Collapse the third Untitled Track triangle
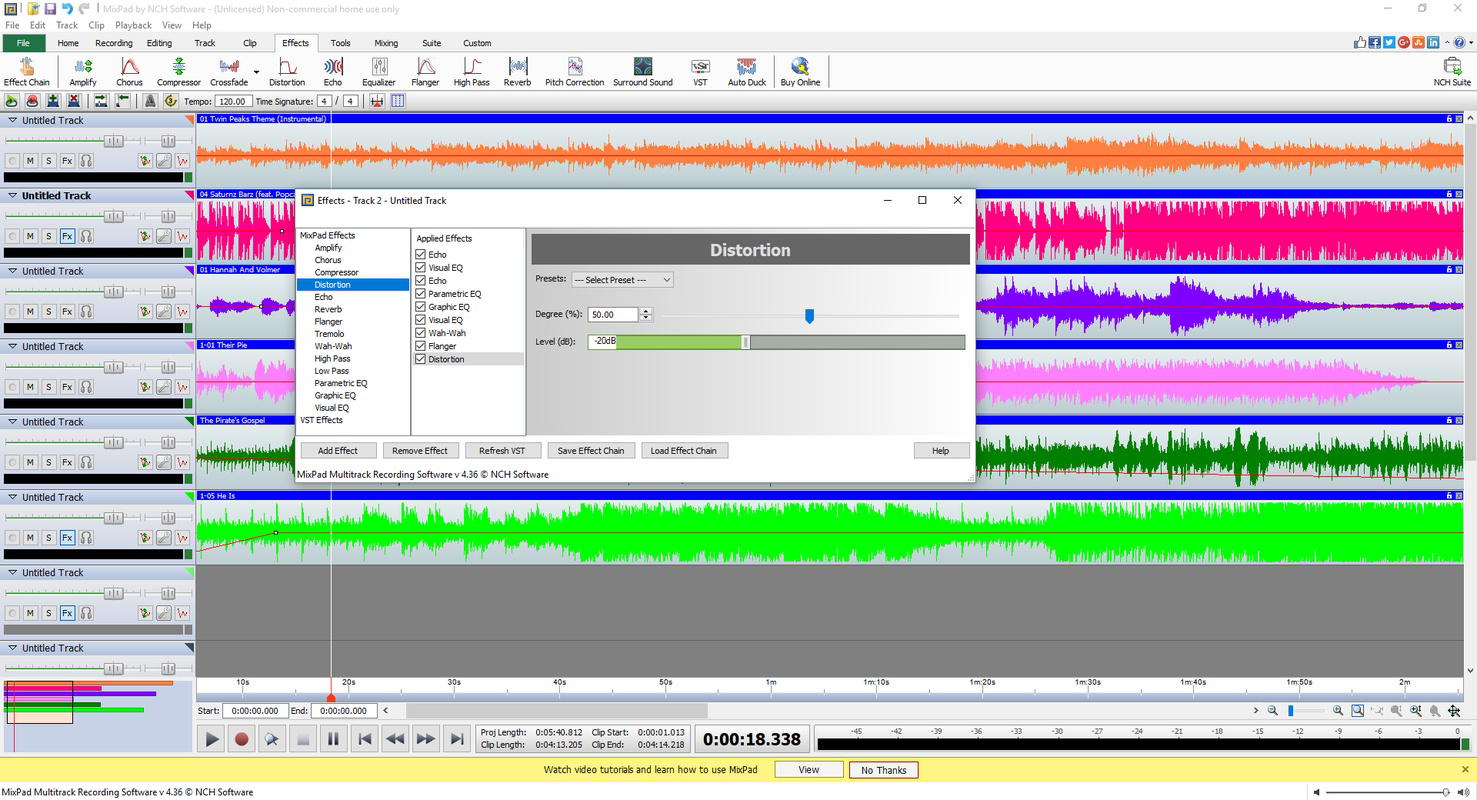This screenshot has width=1477, height=800. point(13,271)
